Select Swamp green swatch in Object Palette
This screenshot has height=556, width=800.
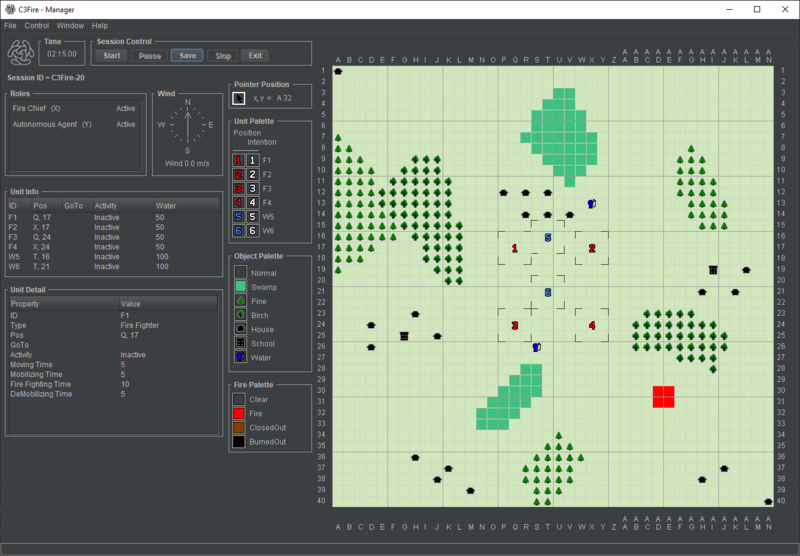coord(240,287)
